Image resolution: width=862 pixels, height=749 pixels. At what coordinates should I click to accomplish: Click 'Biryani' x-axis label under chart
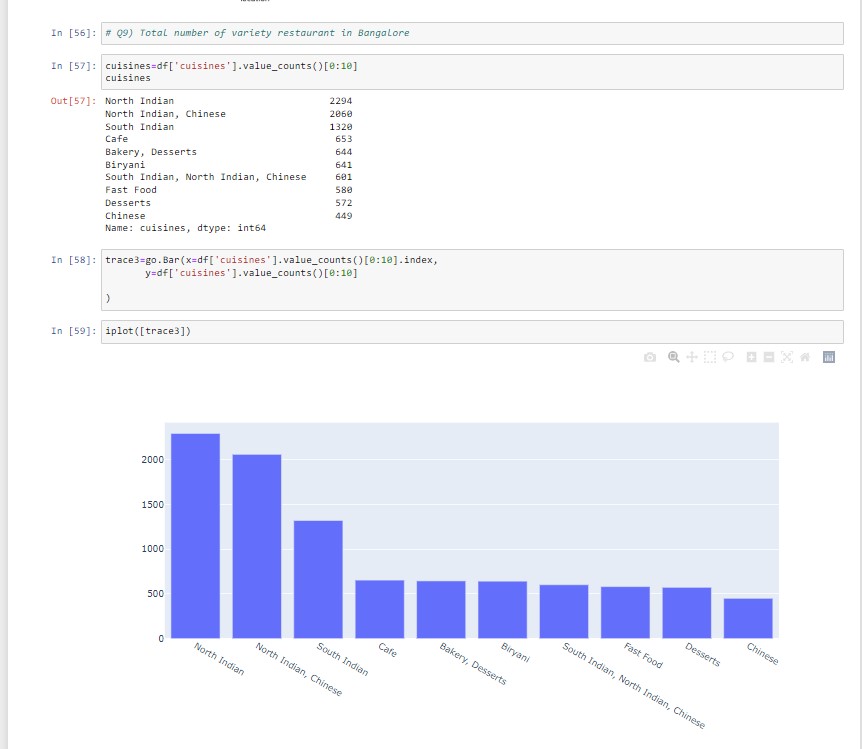coord(515,652)
